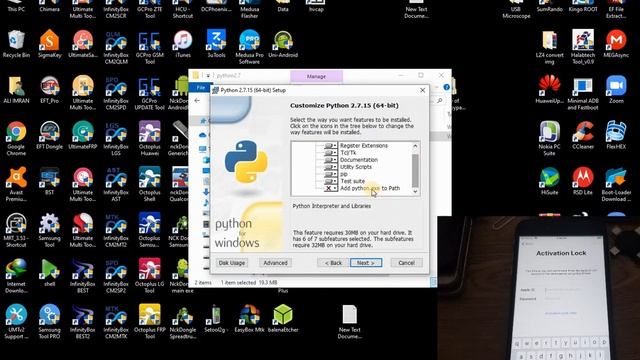Switch to the Manage tab in Explorer
This screenshot has height=360, width=640.
316,76
